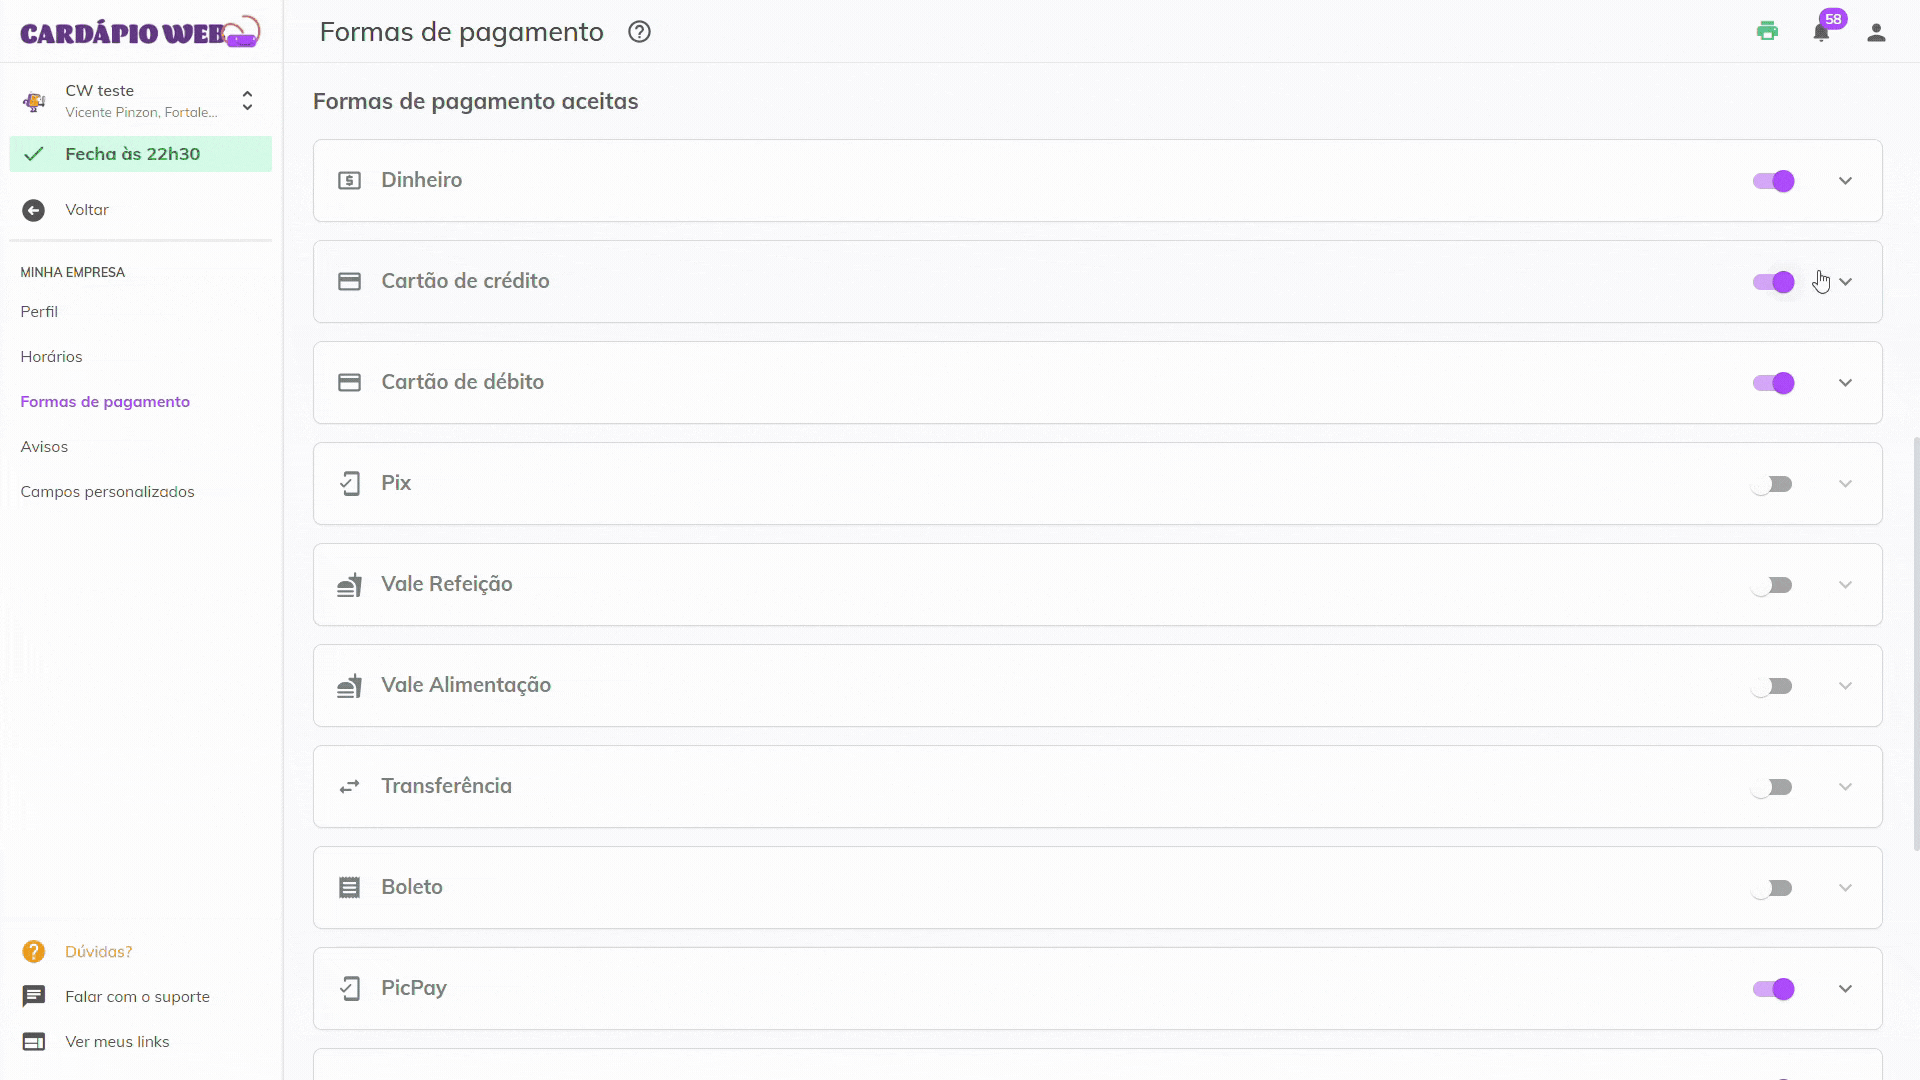This screenshot has height=1080, width=1920.
Task: Open notifications bell with 58 badge
Action: point(1821,32)
